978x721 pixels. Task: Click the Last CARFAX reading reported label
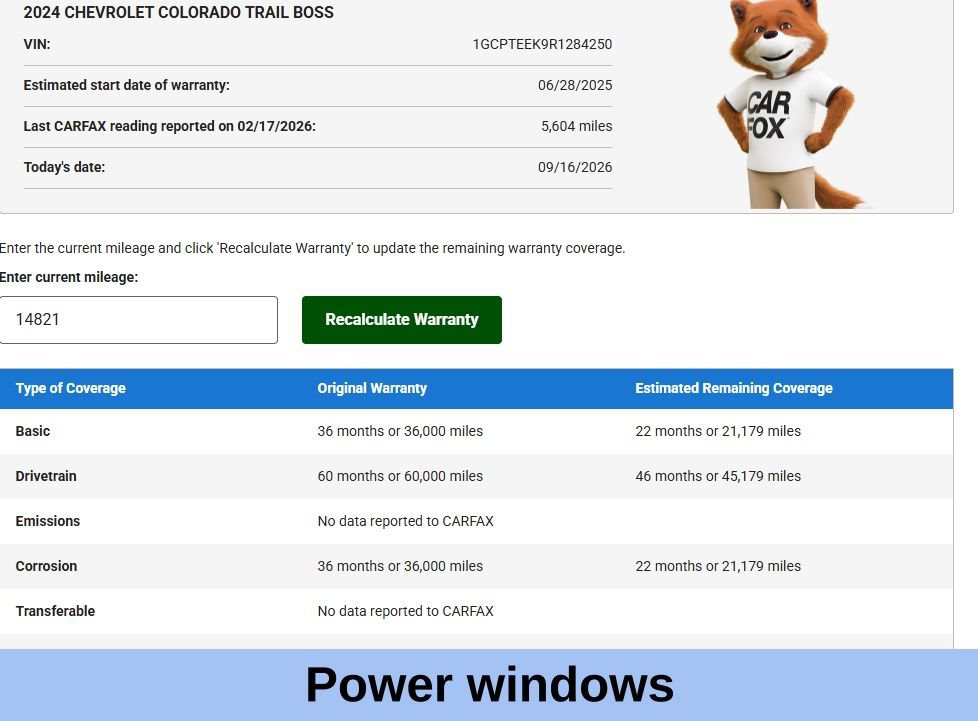point(170,126)
